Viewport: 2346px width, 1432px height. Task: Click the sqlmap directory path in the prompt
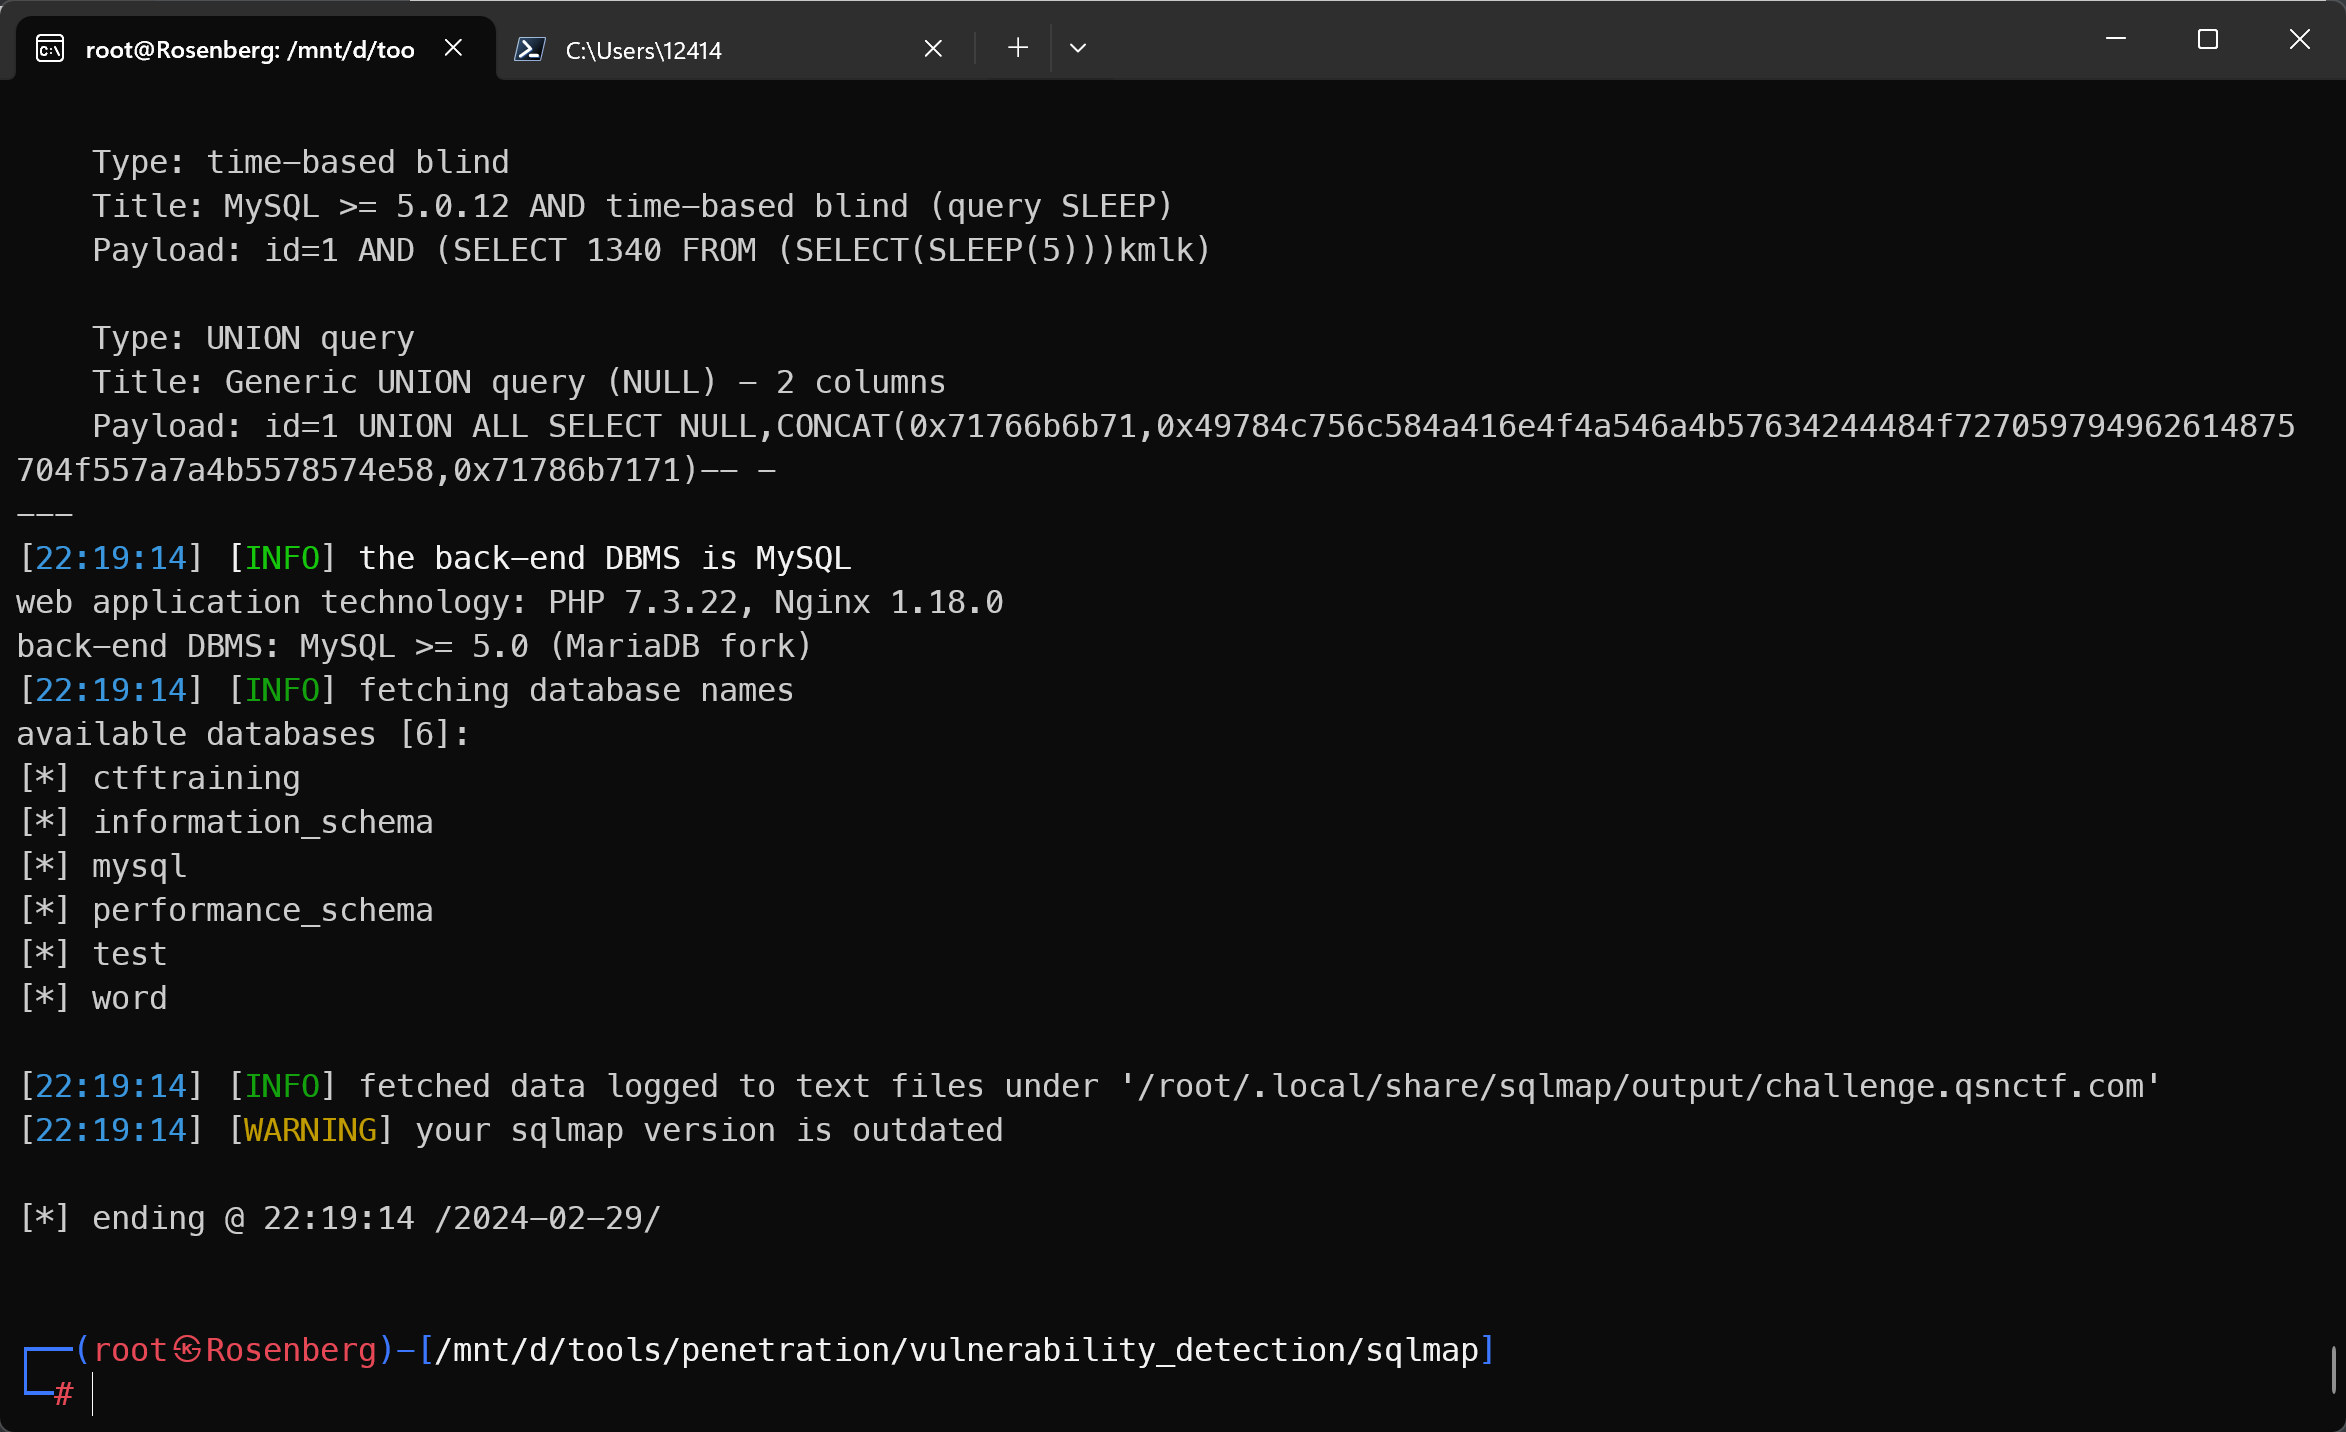click(x=956, y=1350)
